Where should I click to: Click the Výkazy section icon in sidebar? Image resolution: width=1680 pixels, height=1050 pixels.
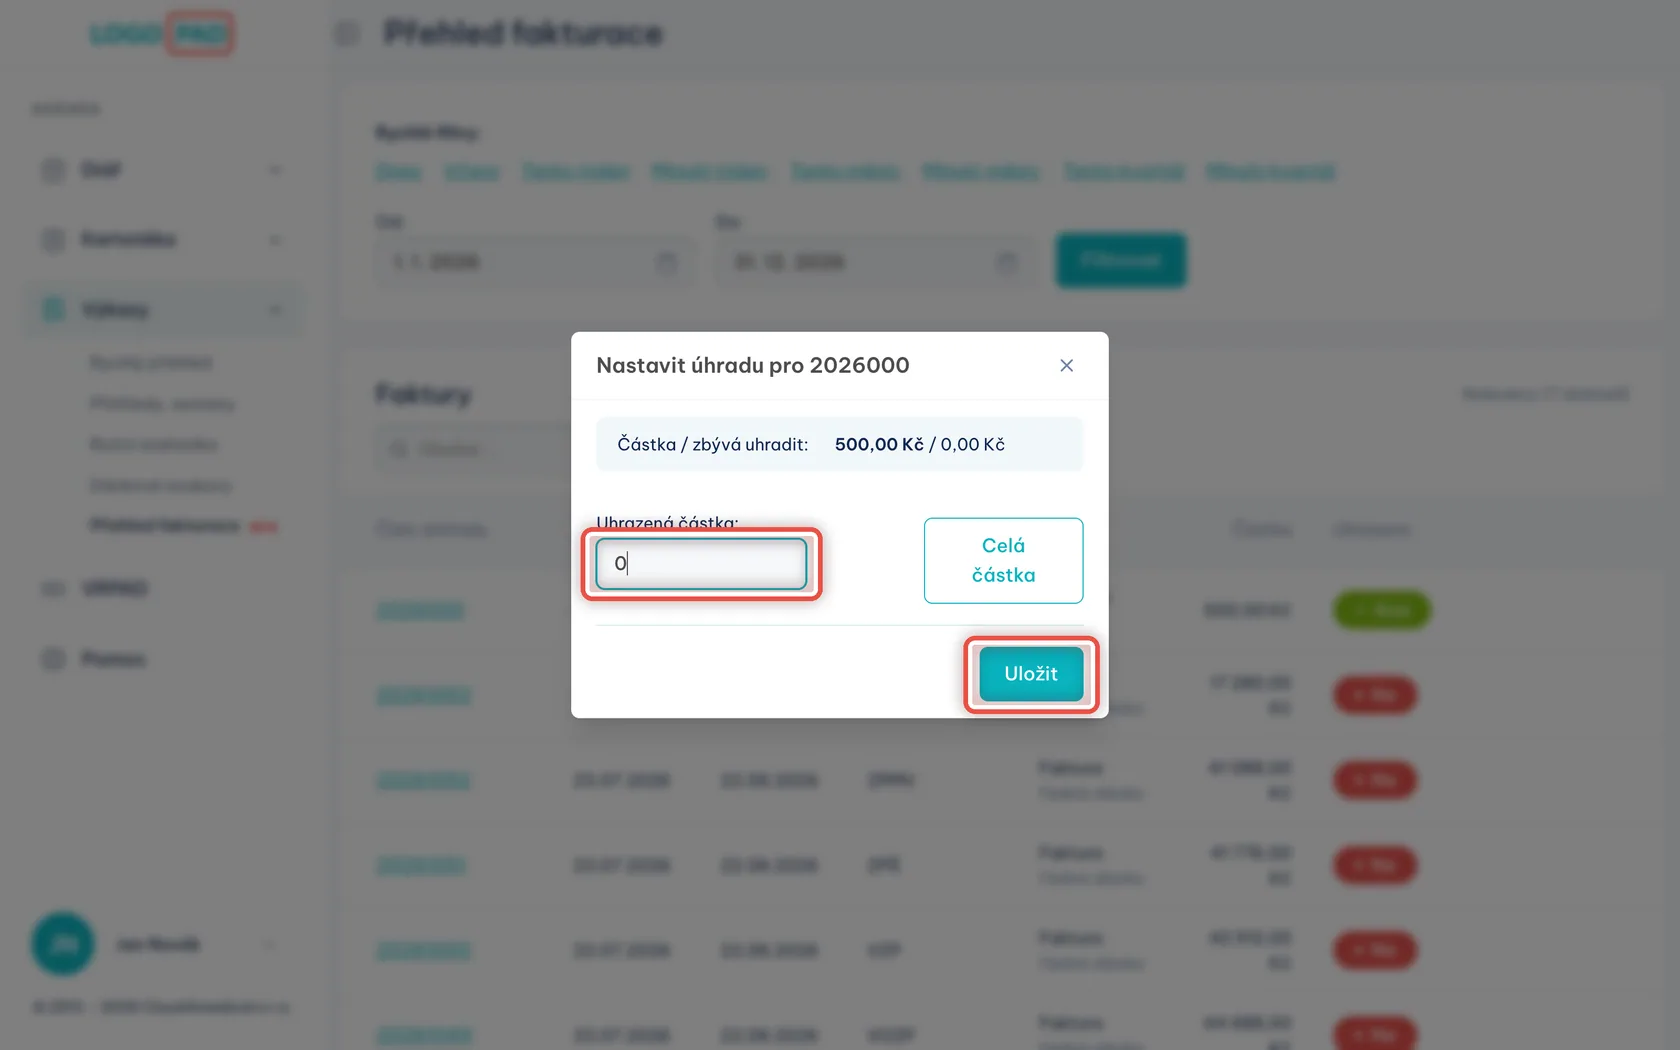click(53, 310)
